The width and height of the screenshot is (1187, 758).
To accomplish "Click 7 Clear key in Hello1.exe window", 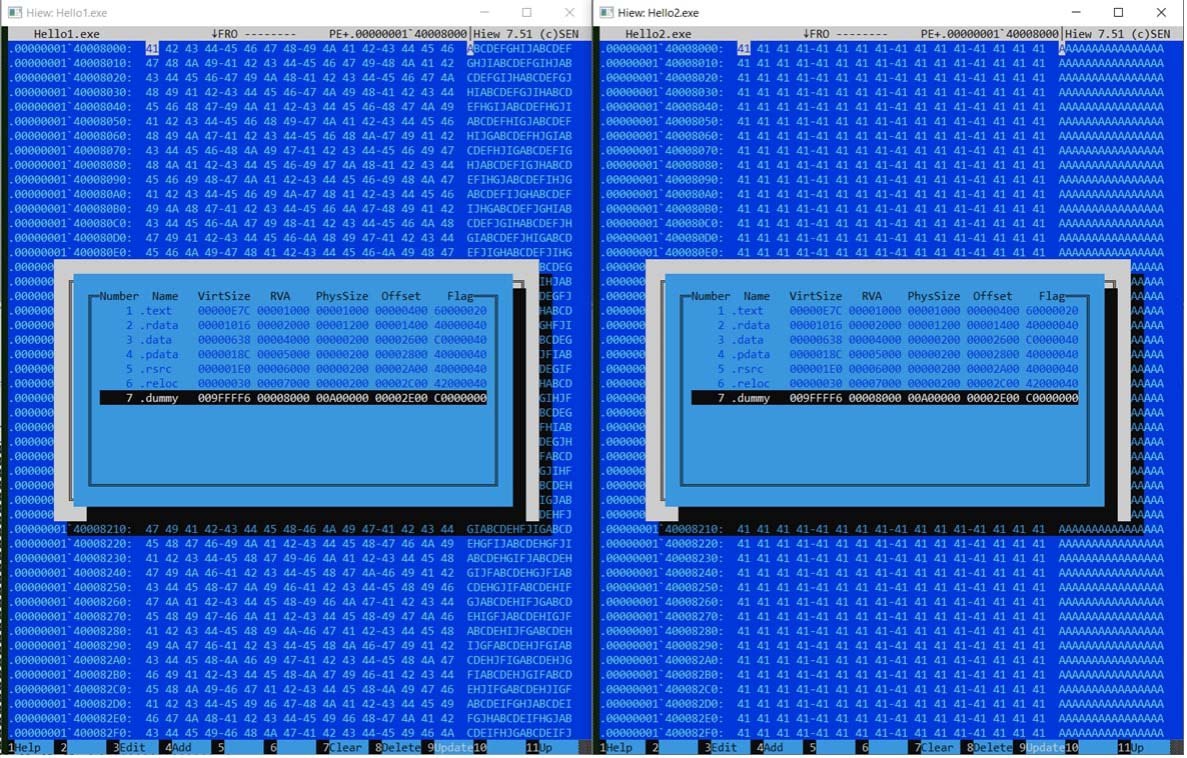I will point(342,747).
